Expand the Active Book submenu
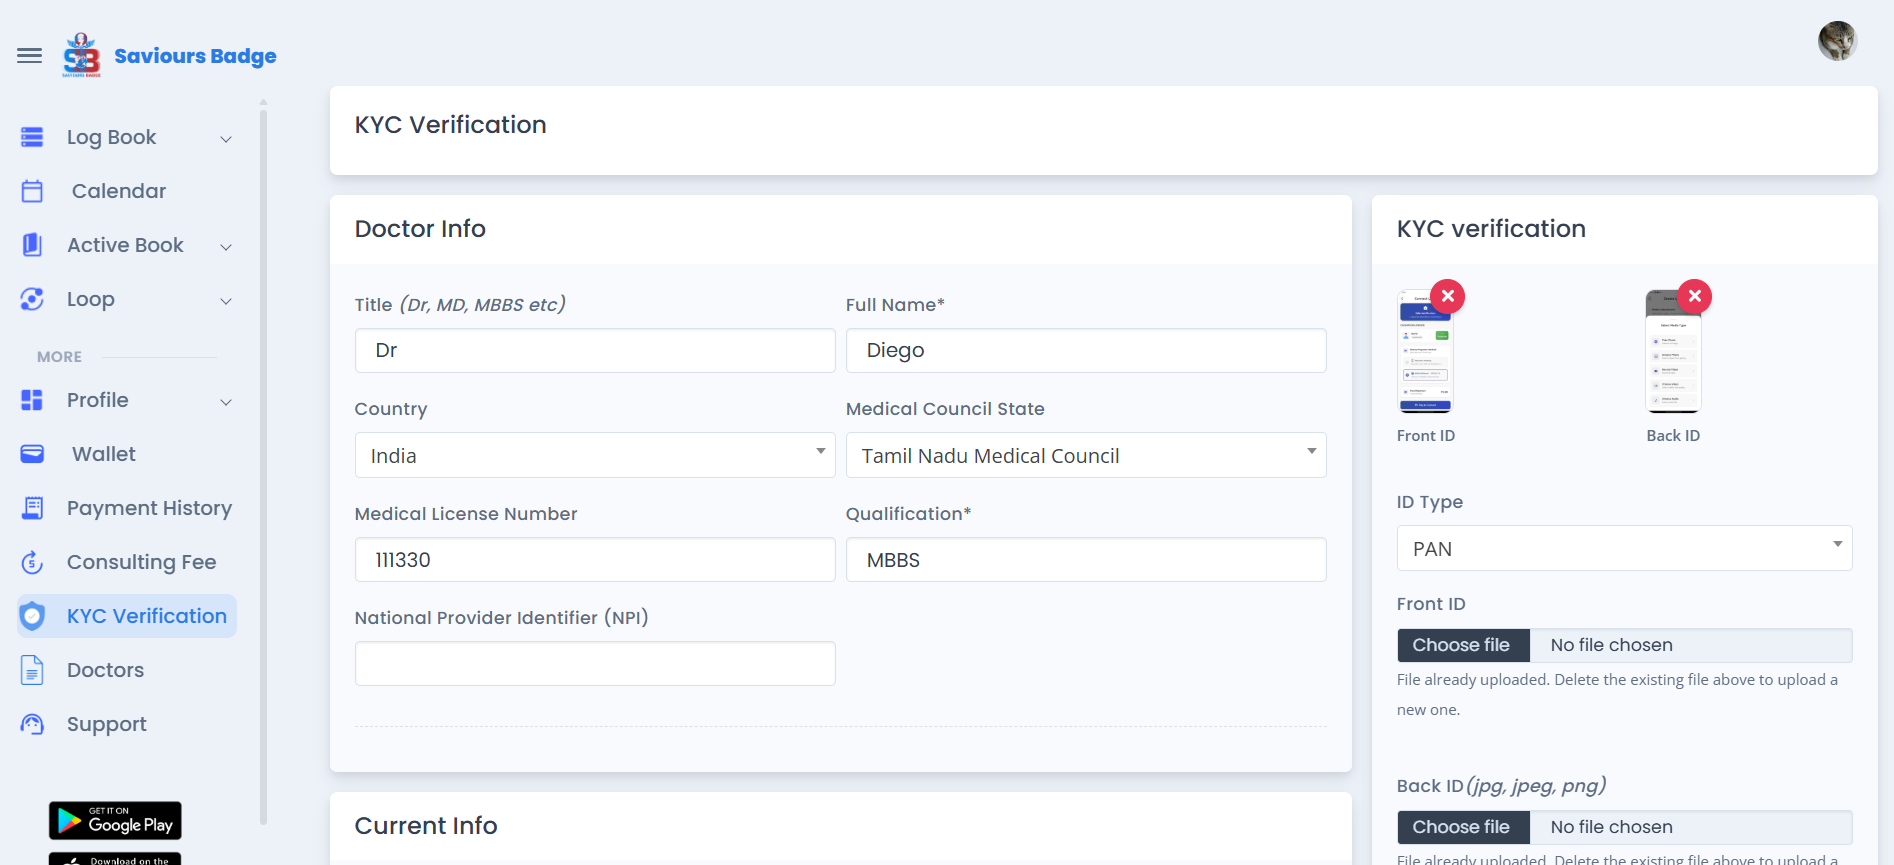 coord(226,247)
